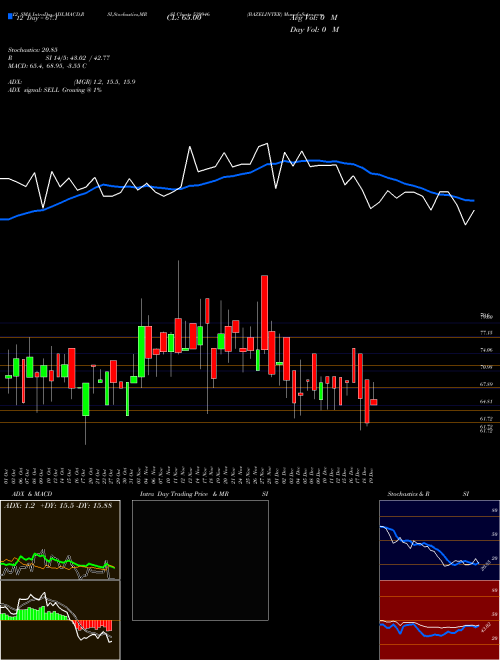Open the blue Stochastics chart thumbnail
Image resolution: width=500 pixels, height=660 pixels.
(x=439, y=540)
